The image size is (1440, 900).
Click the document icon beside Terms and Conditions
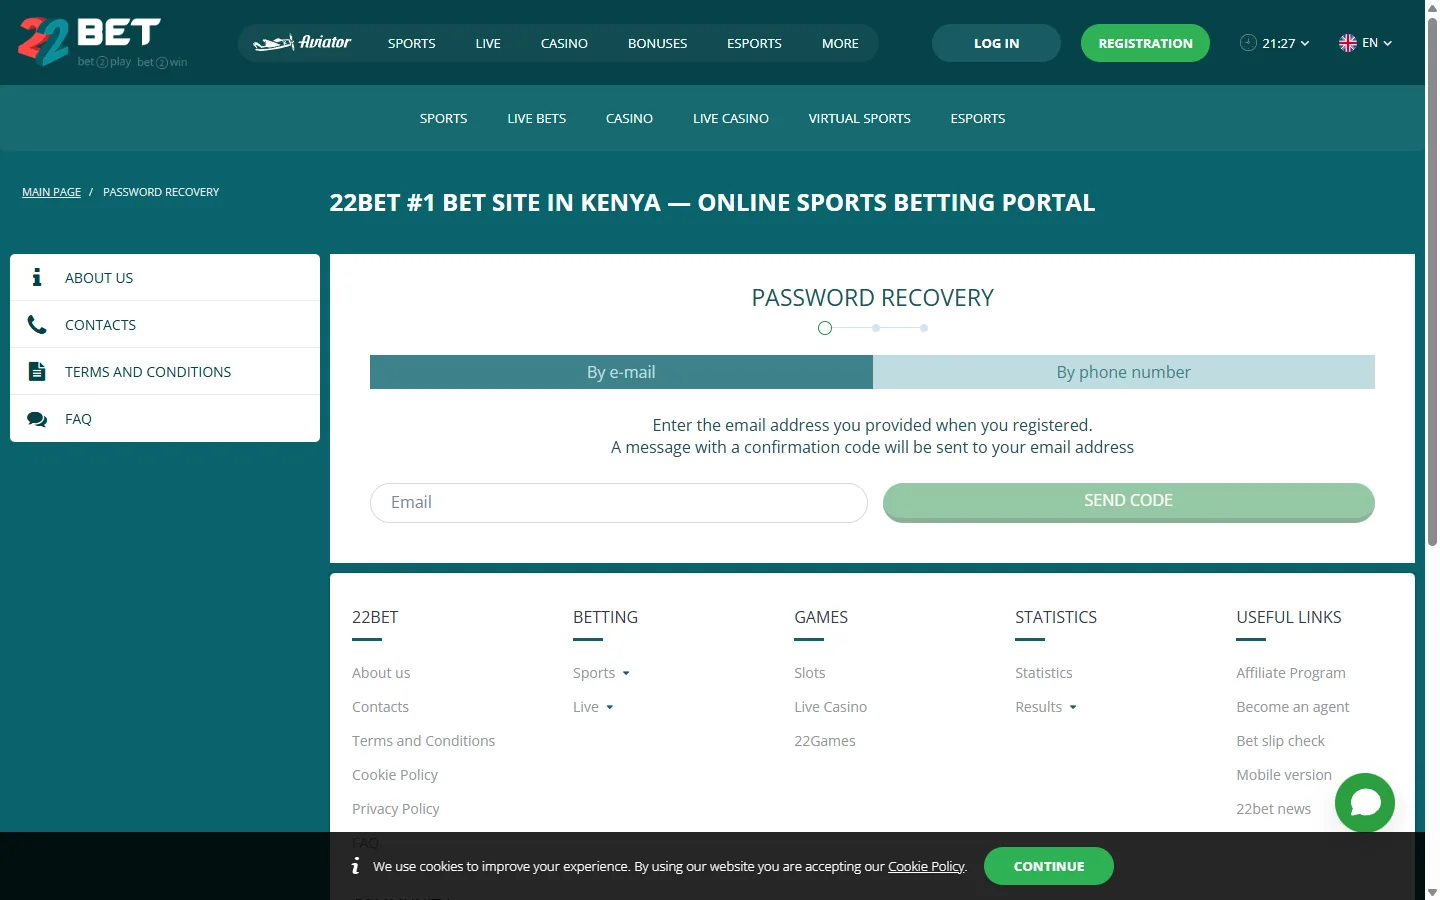37,371
